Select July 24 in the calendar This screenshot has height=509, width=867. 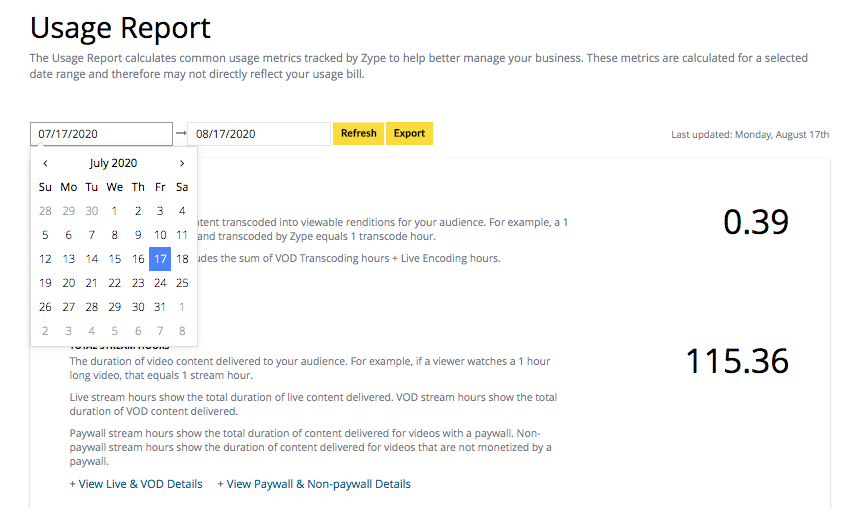160,283
